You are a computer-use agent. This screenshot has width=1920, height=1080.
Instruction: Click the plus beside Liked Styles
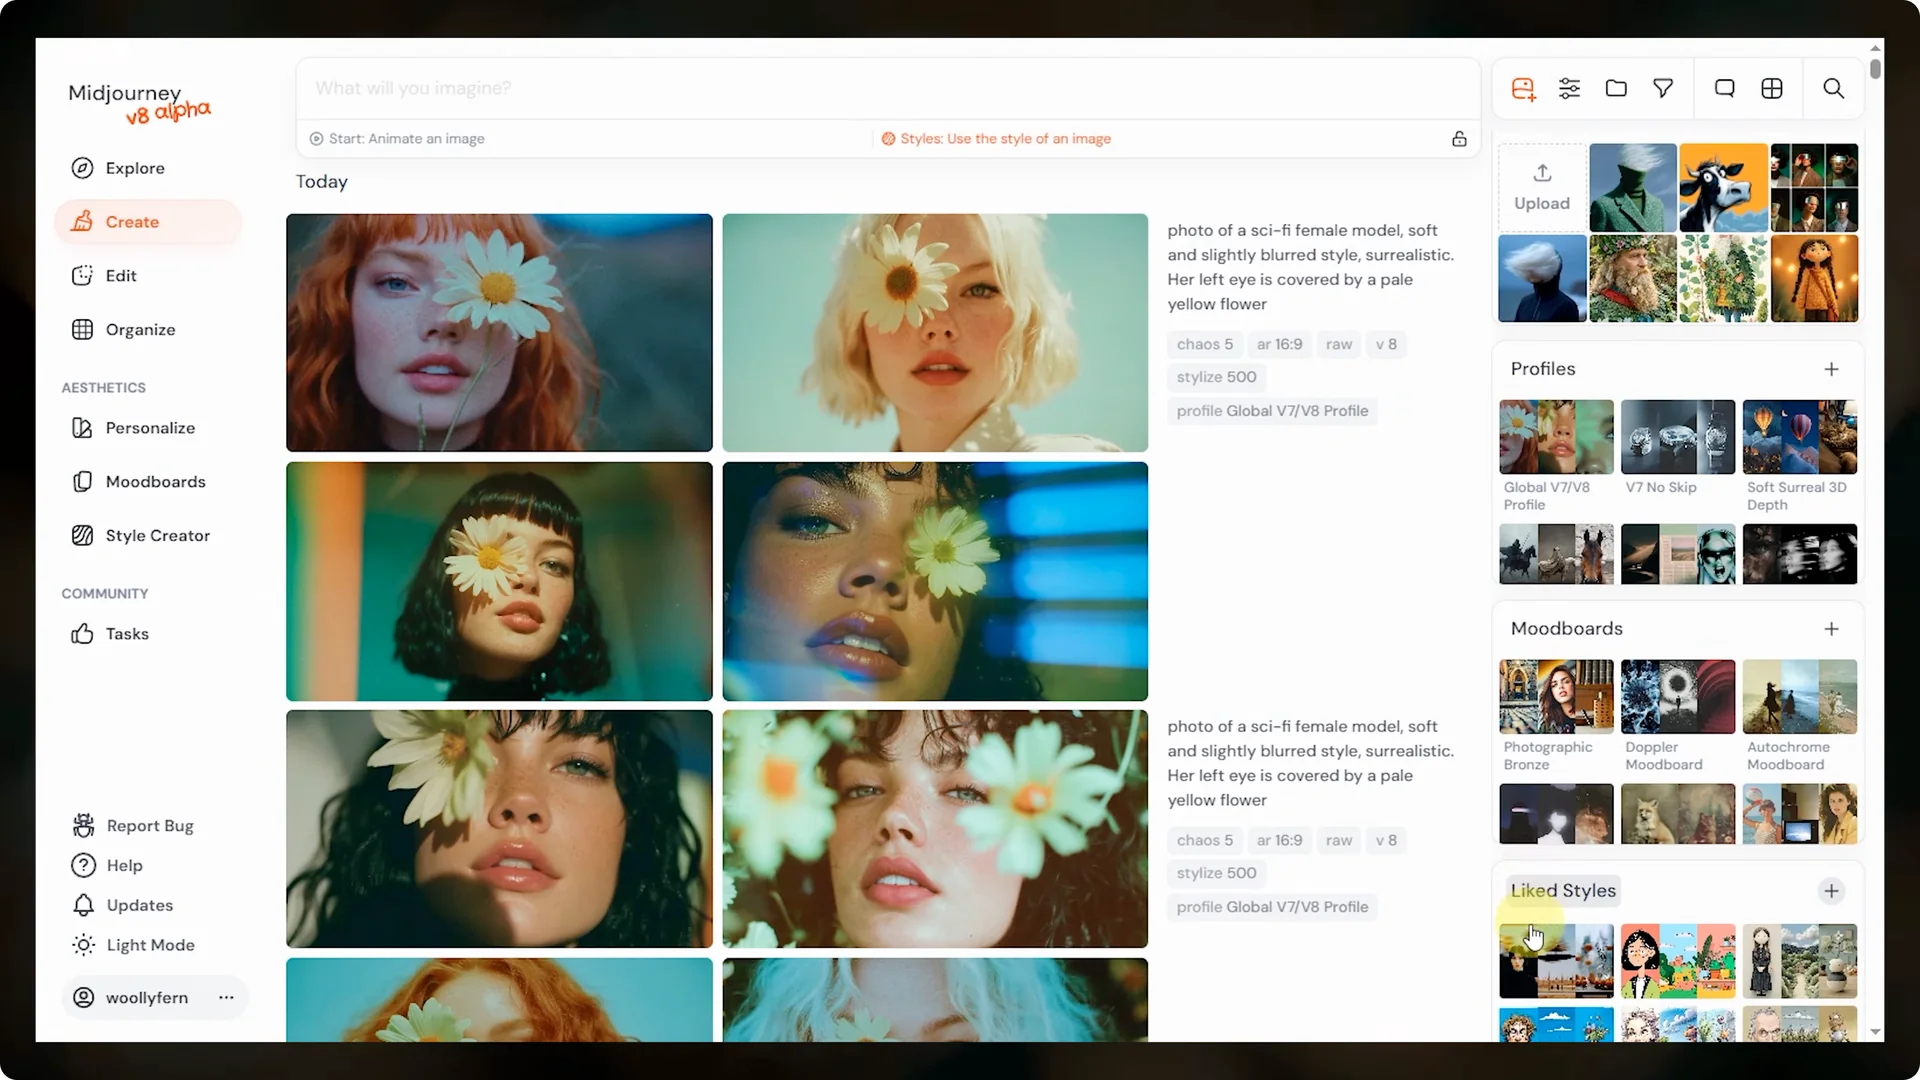pyautogui.click(x=1831, y=891)
